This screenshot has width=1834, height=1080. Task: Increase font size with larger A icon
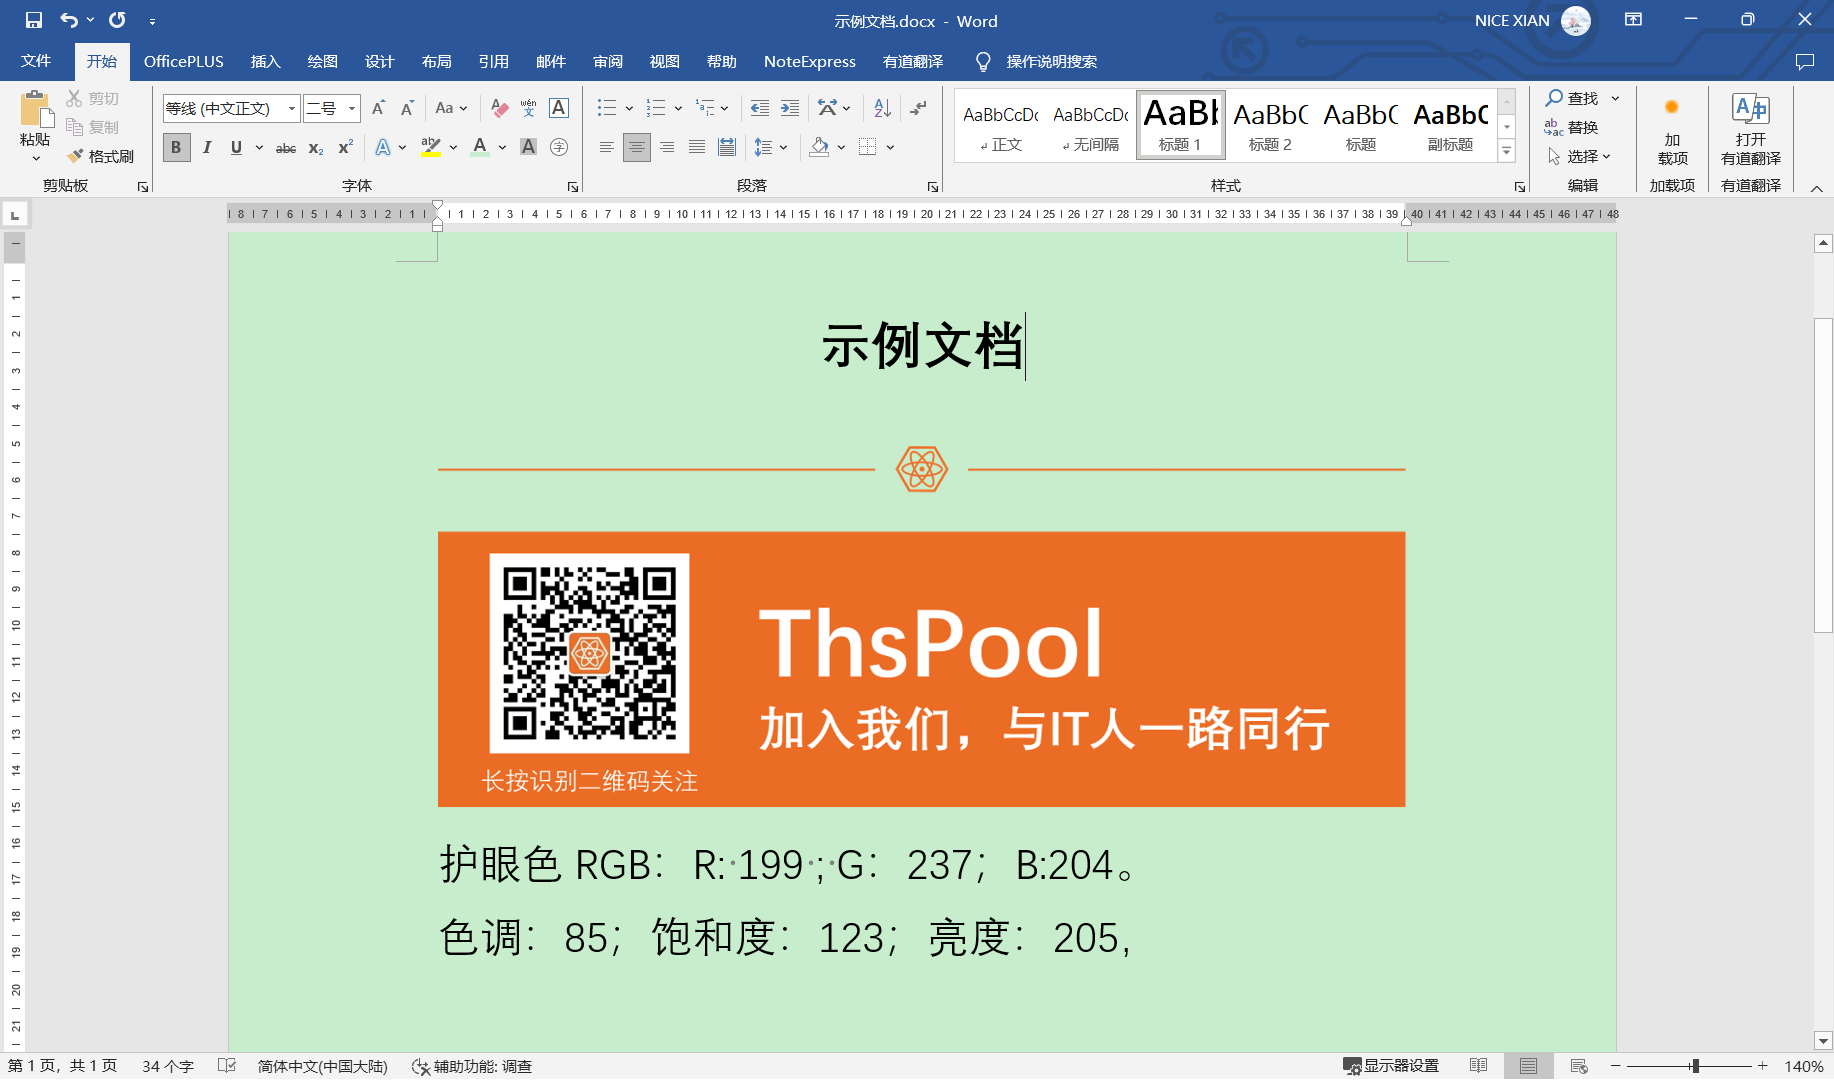(378, 108)
